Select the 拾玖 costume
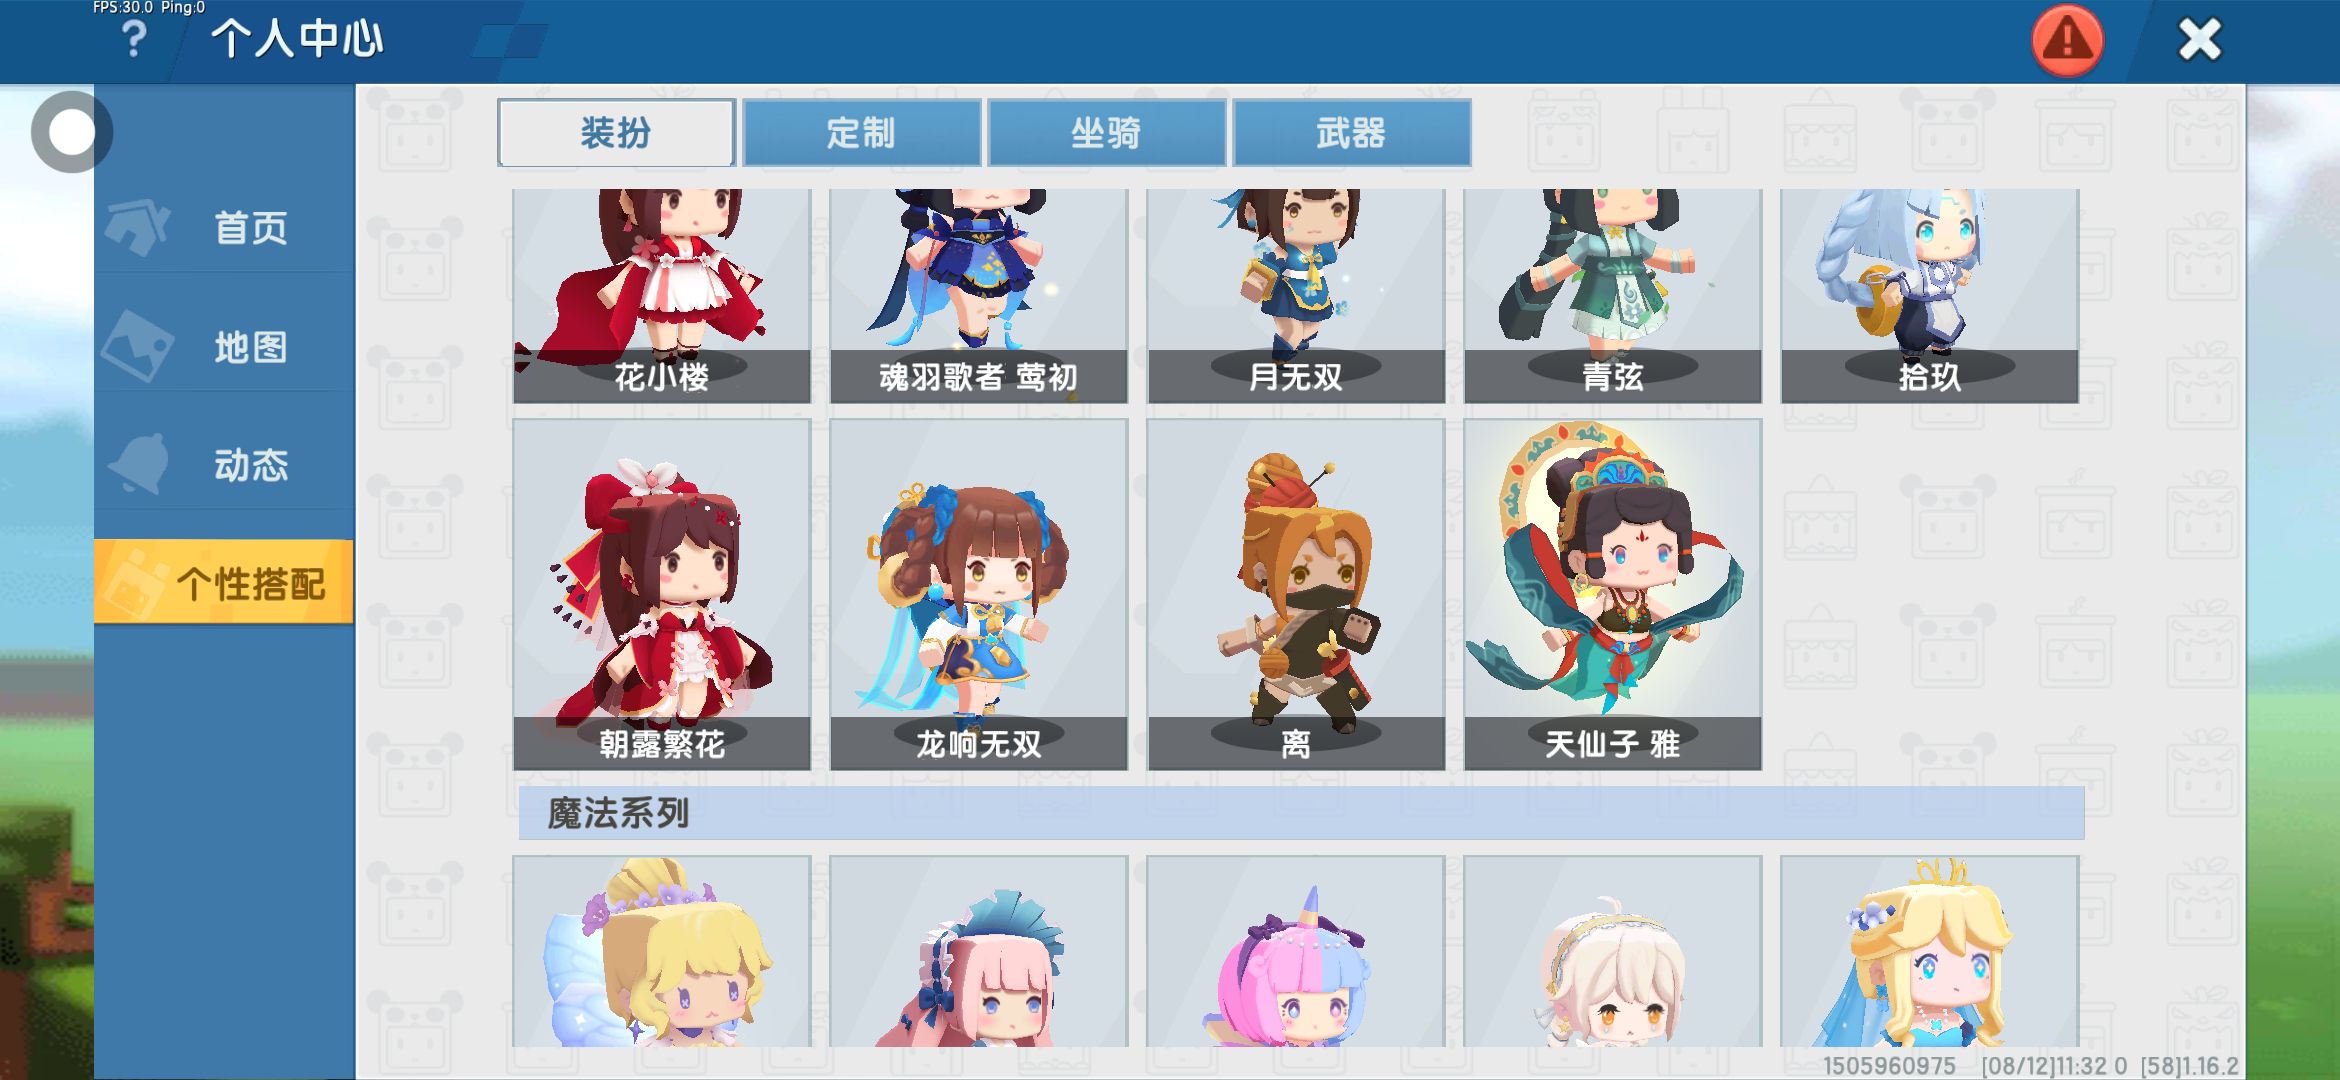 [1930, 296]
